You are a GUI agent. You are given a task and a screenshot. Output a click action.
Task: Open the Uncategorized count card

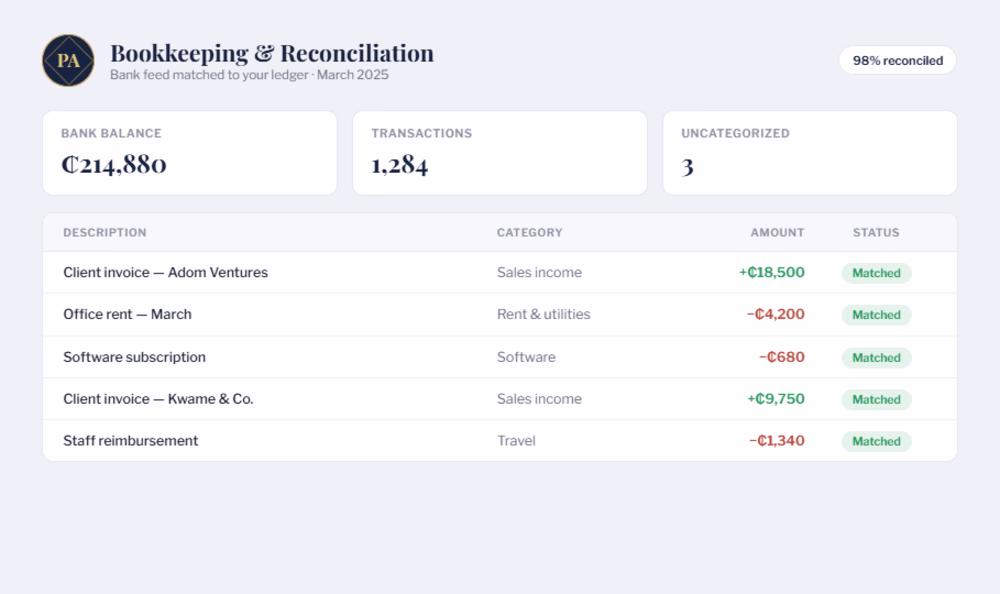pyautogui.click(x=810, y=153)
